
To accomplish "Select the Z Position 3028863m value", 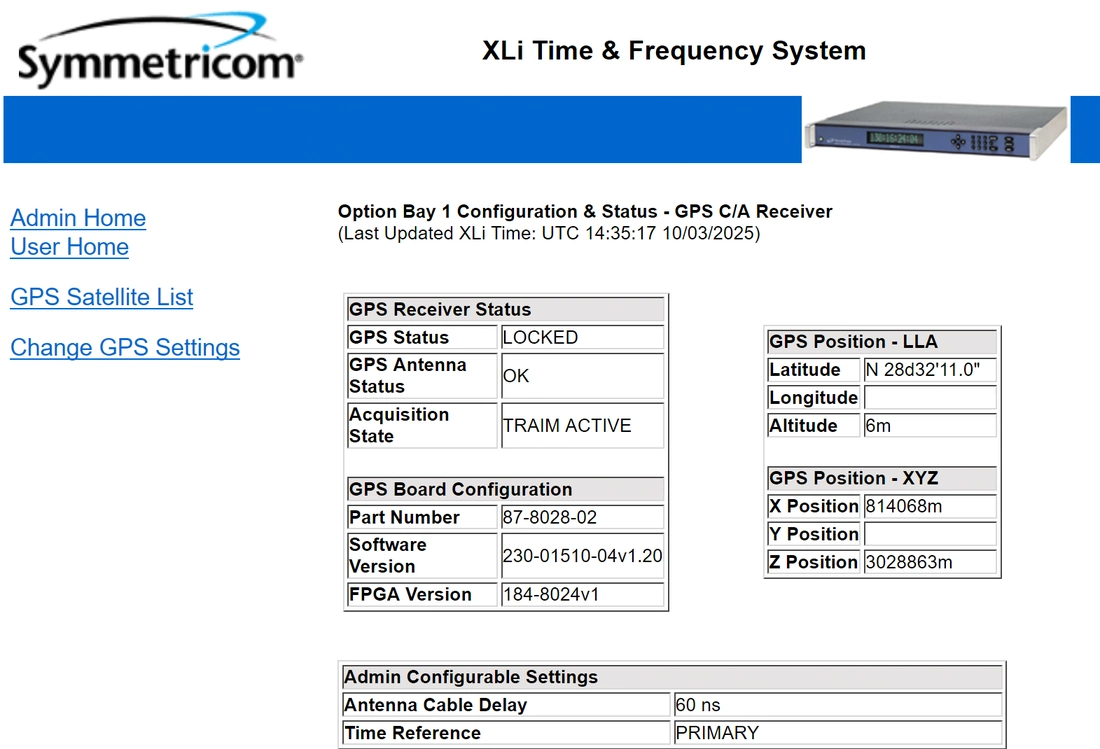I will point(930,562).
